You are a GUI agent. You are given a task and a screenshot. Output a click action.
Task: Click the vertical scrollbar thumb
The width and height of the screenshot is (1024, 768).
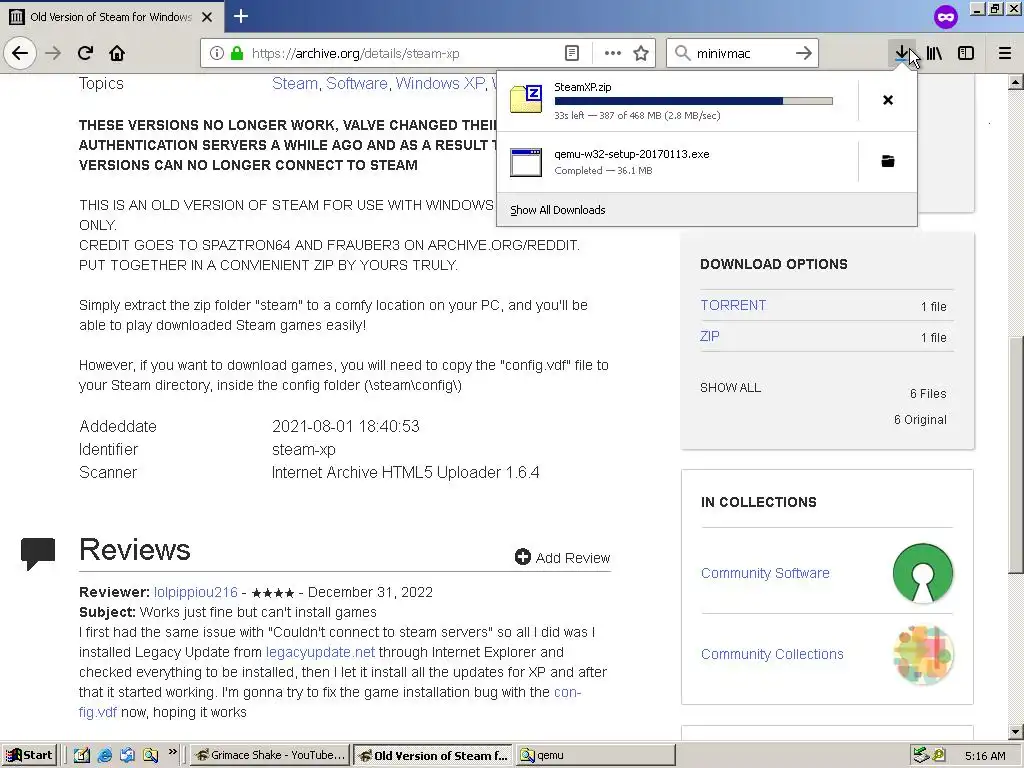pyautogui.click(x=1016, y=455)
